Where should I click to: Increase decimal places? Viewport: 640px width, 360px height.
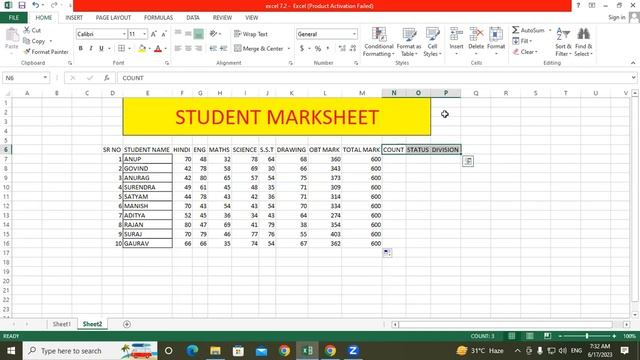pos(342,49)
